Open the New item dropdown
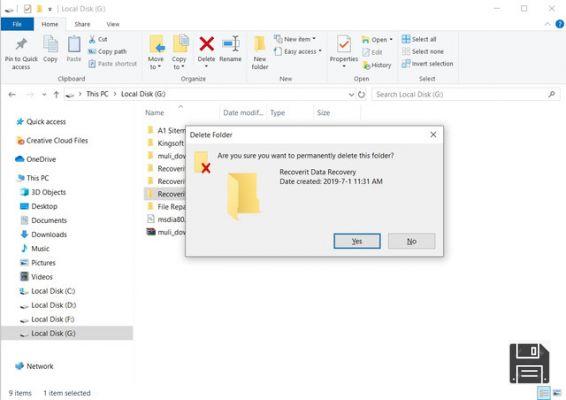Screen dimensions: 566x400 tap(295, 39)
